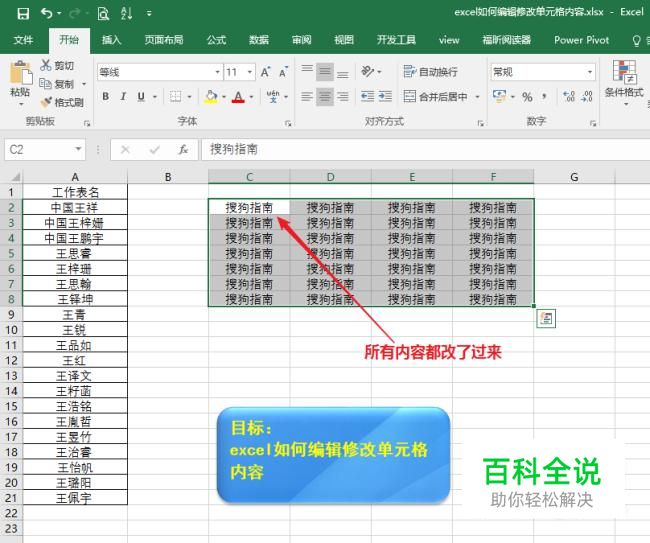
Task: Center text horizontally
Action: pos(325,97)
